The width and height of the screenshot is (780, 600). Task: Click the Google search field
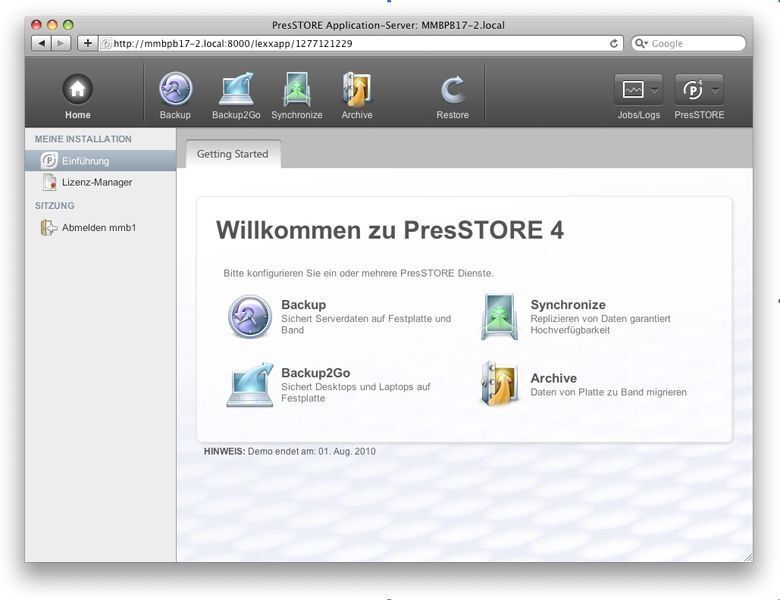pos(688,43)
